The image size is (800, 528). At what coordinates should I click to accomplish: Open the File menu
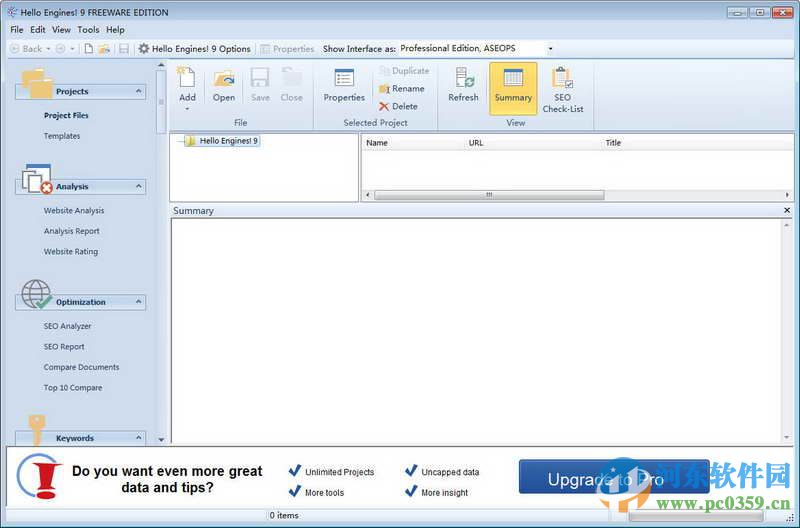tap(17, 30)
